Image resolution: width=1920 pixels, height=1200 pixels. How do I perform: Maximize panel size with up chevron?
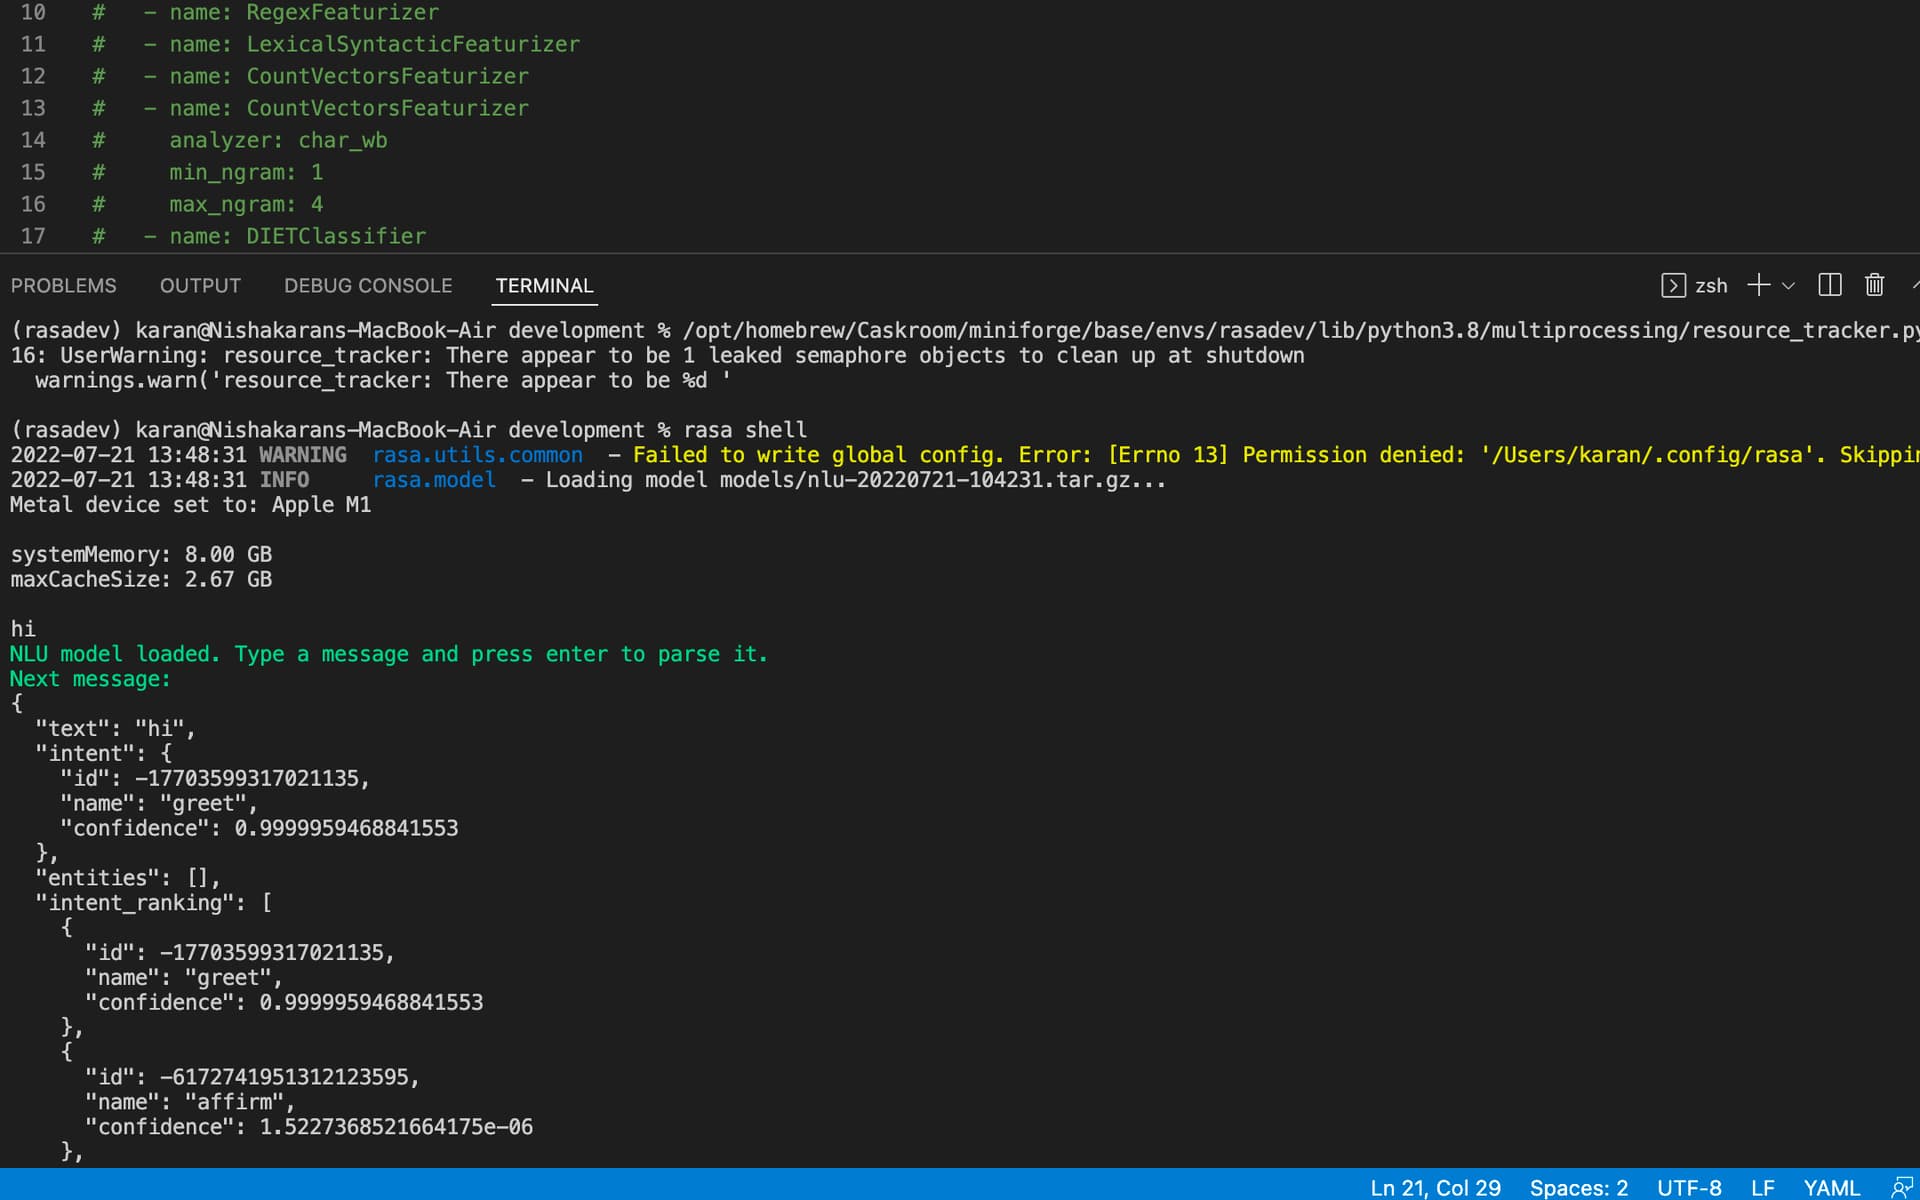point(1914,286)
